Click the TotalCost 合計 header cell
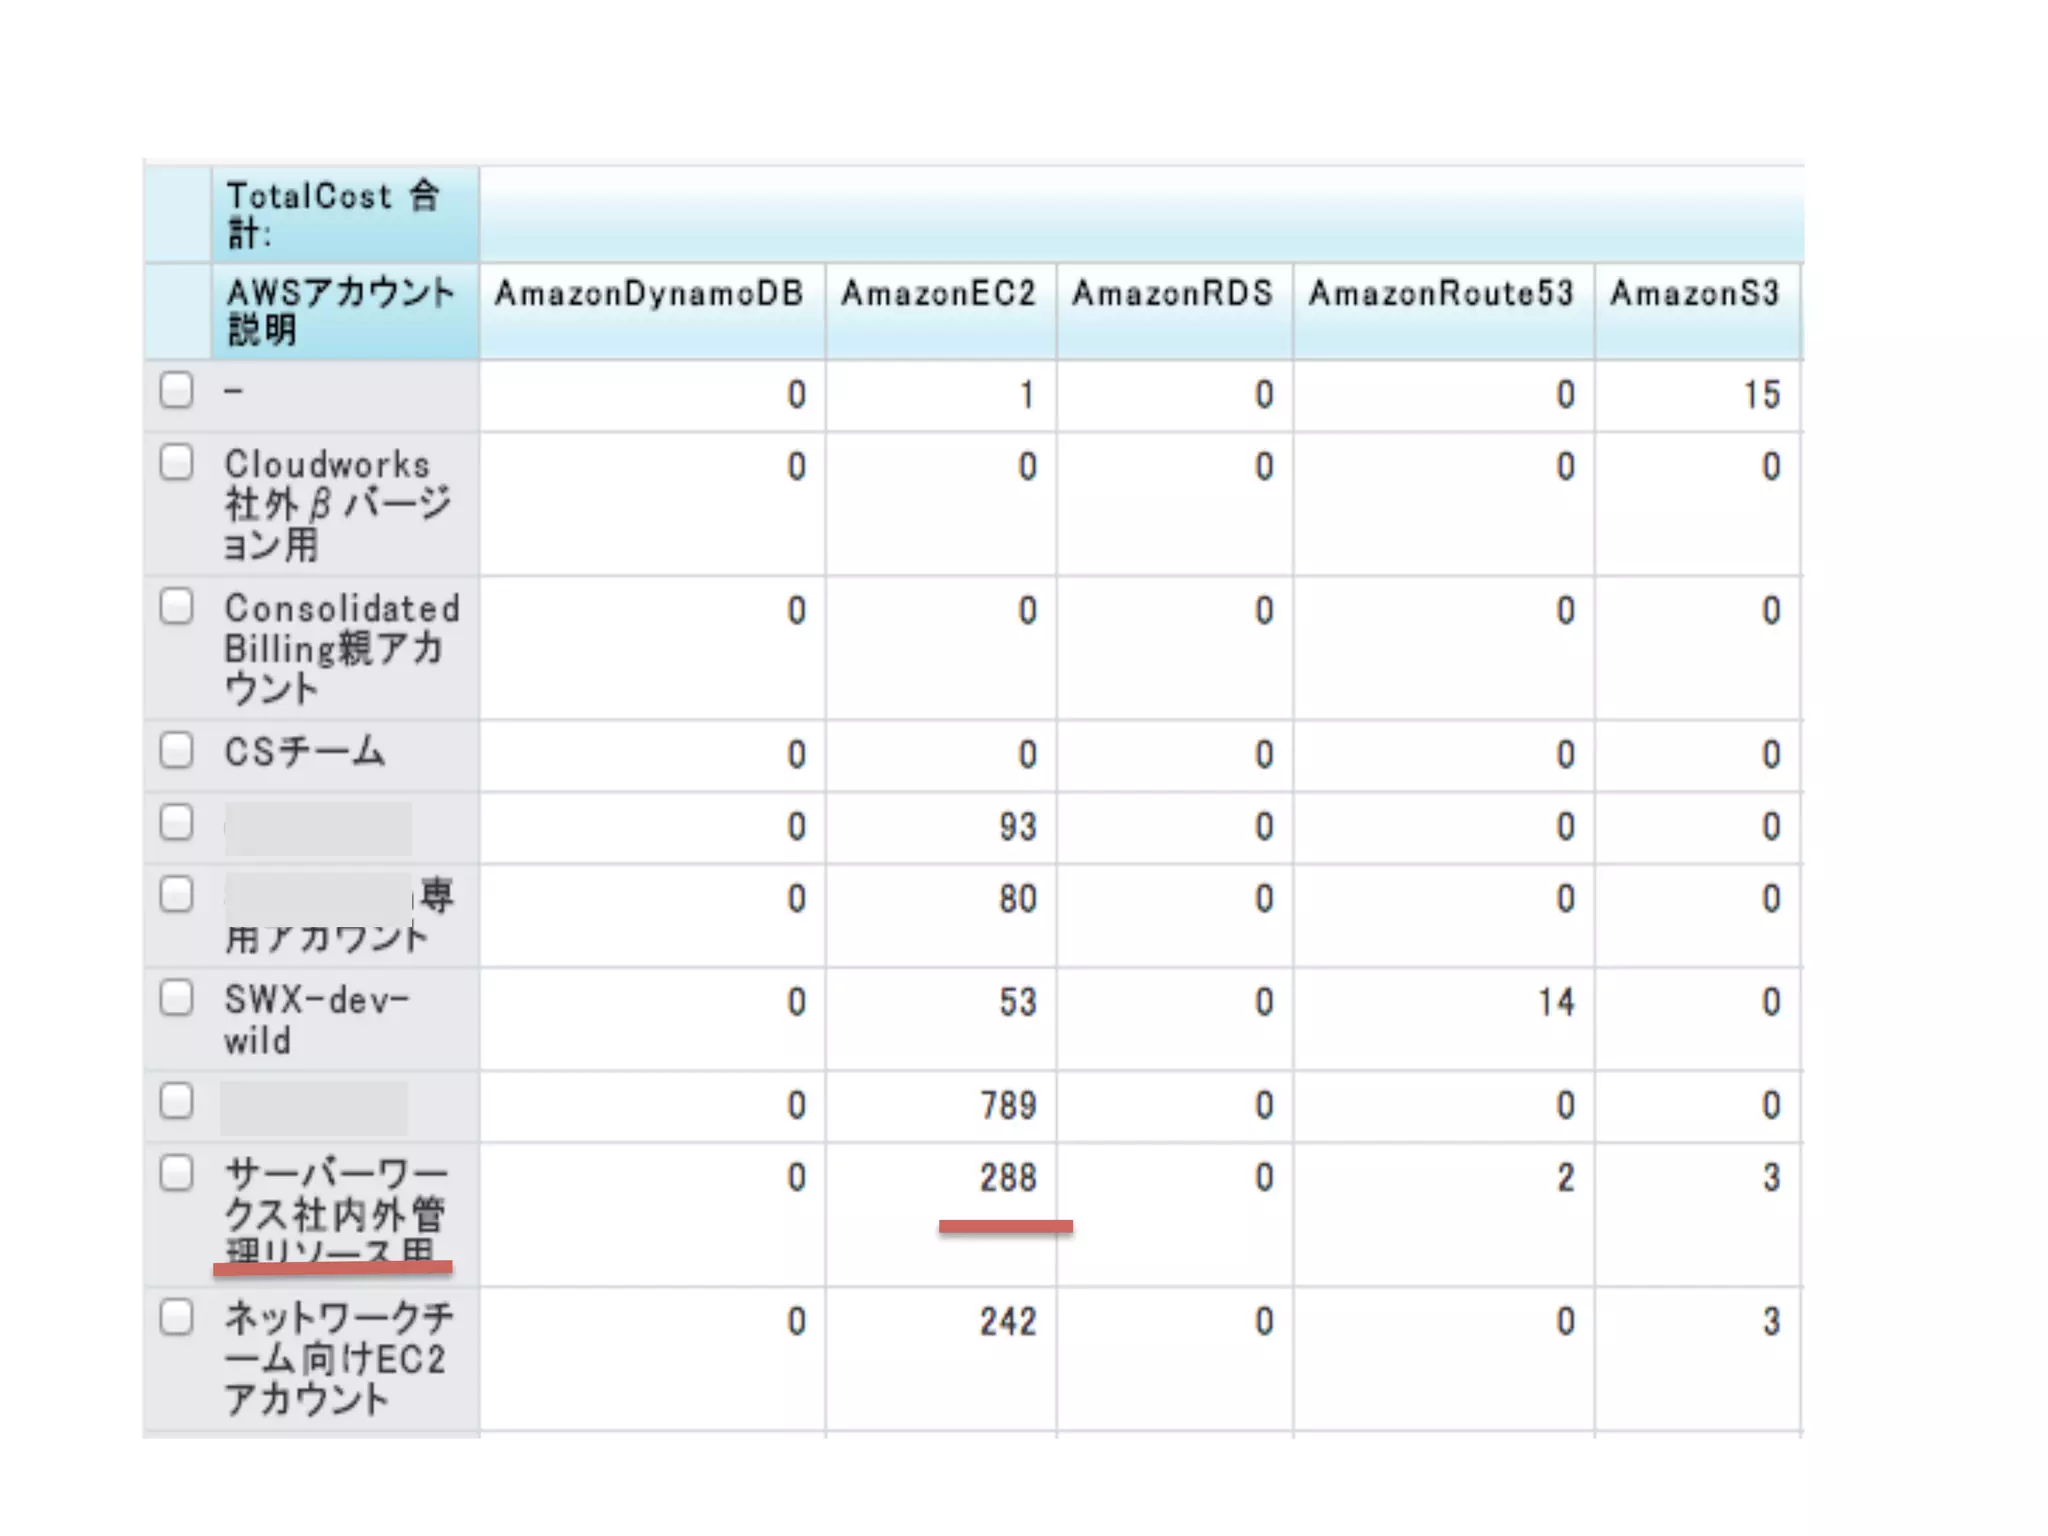2048x1536 pixels. pos(334,214)
